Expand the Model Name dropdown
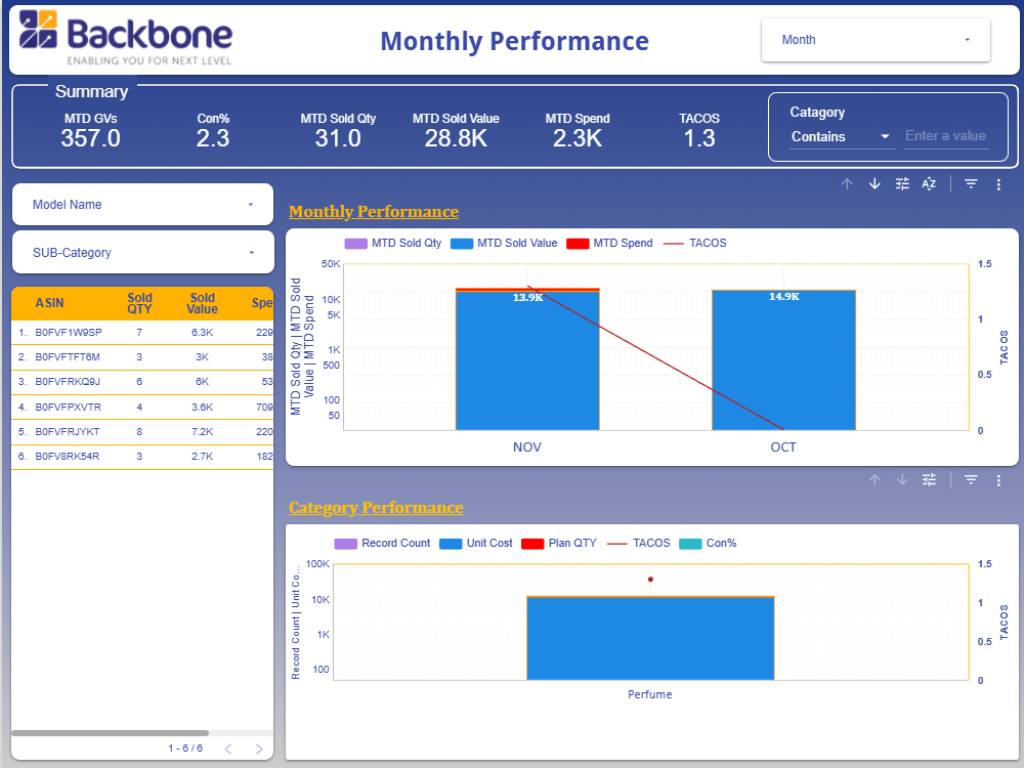 142,205
